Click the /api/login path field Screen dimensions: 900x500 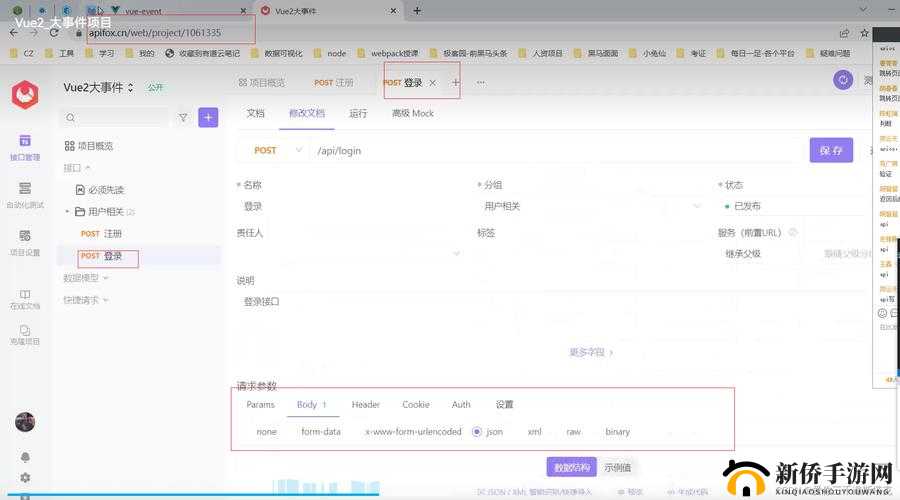tap(557, 150)
